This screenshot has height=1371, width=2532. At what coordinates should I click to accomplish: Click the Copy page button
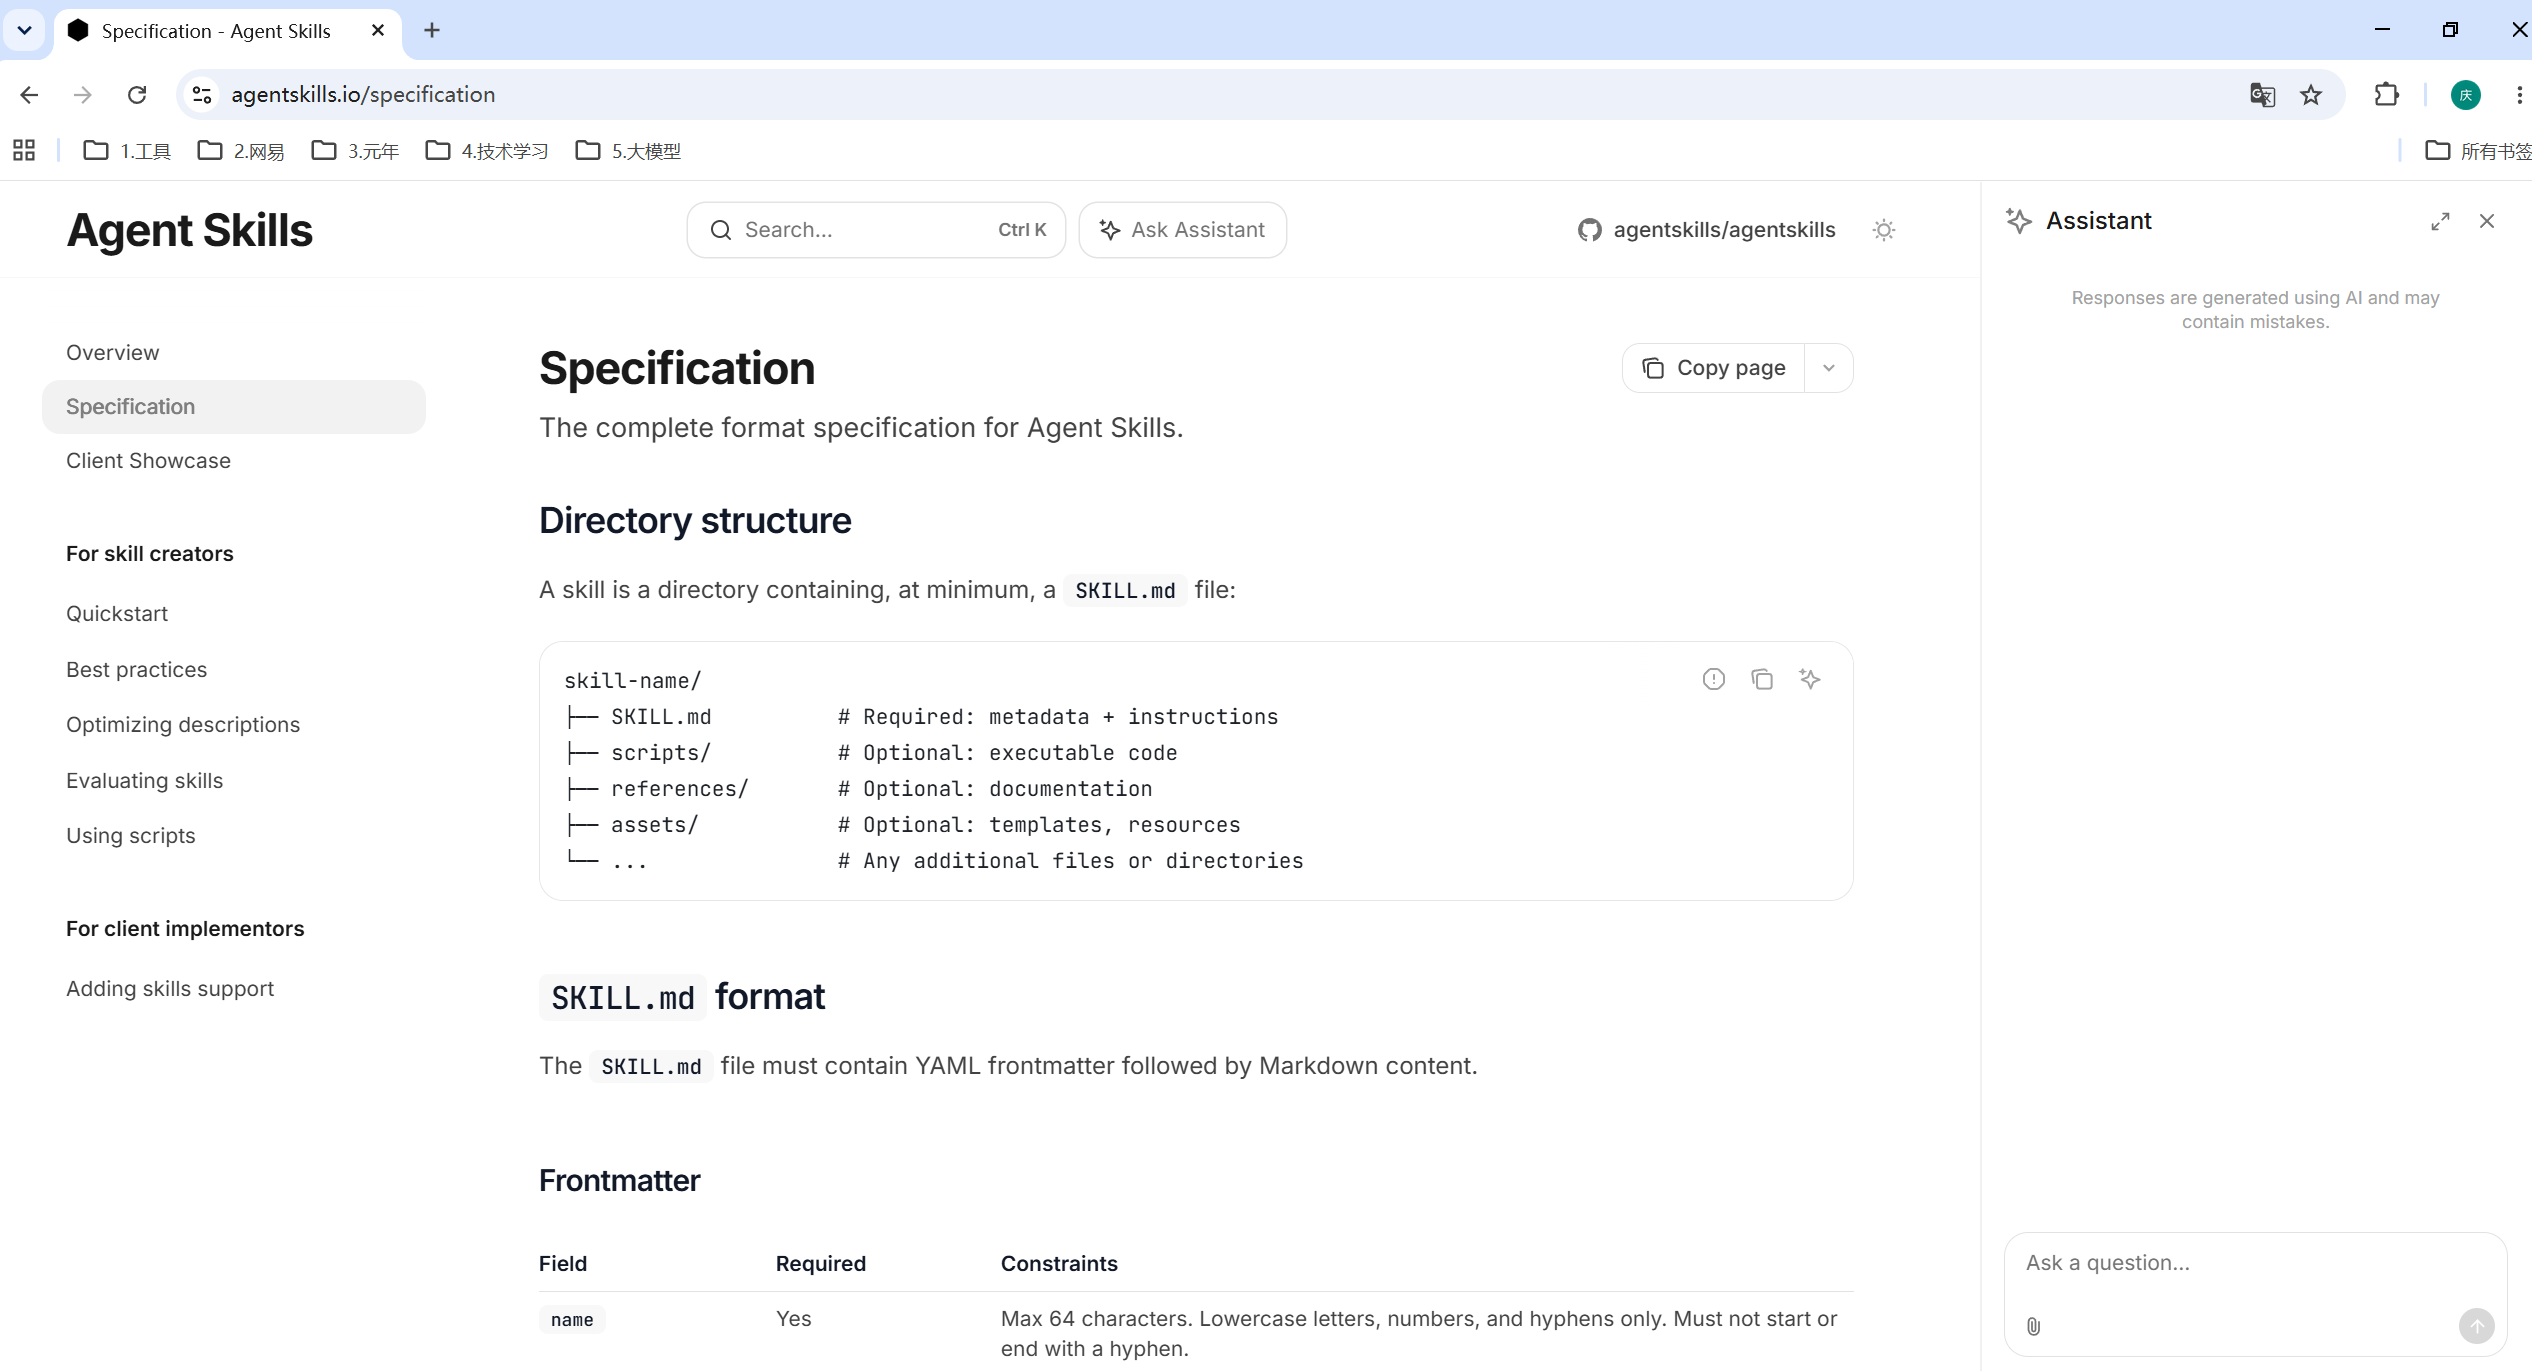tap(1714, 368)
